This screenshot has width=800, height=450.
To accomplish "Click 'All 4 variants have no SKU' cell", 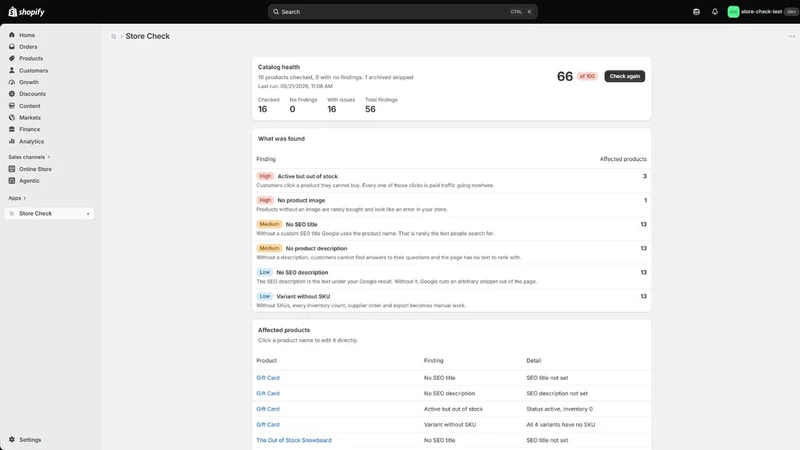I will (x=561, y=424).
